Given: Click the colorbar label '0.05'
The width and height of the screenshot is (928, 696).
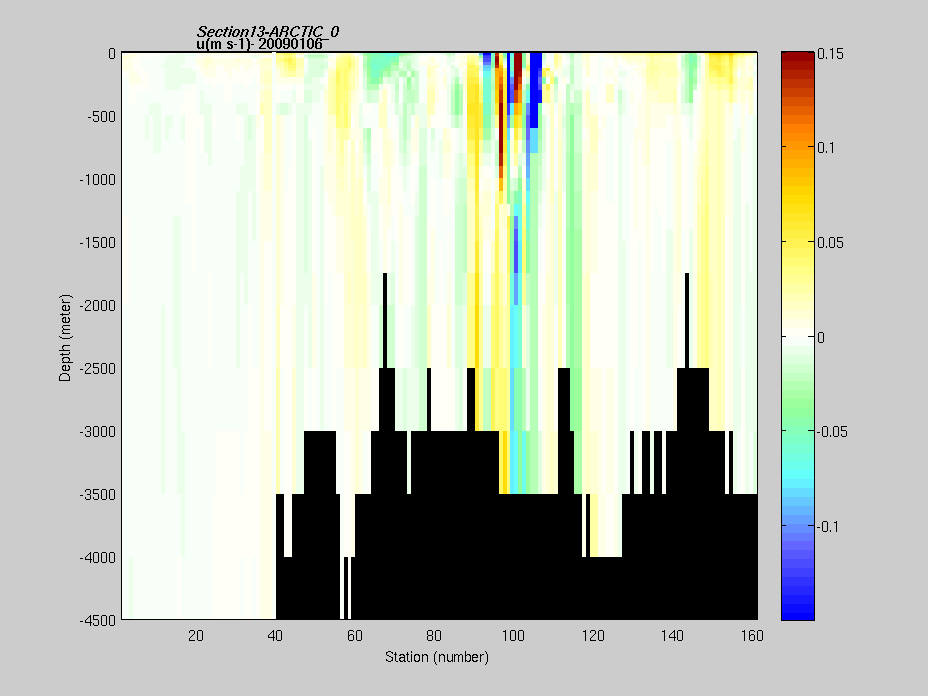Looking at the screenshot, I should pyautogui.click(x=830, y=243).
